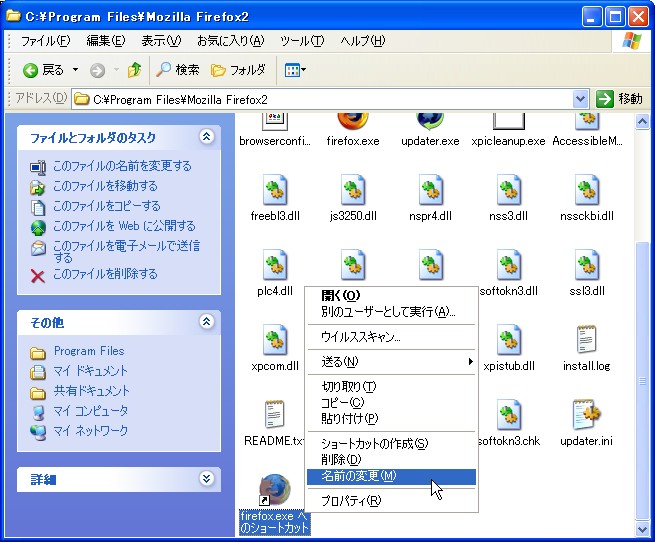
Task: Open the 編集(E) menu
Action: 106,41
